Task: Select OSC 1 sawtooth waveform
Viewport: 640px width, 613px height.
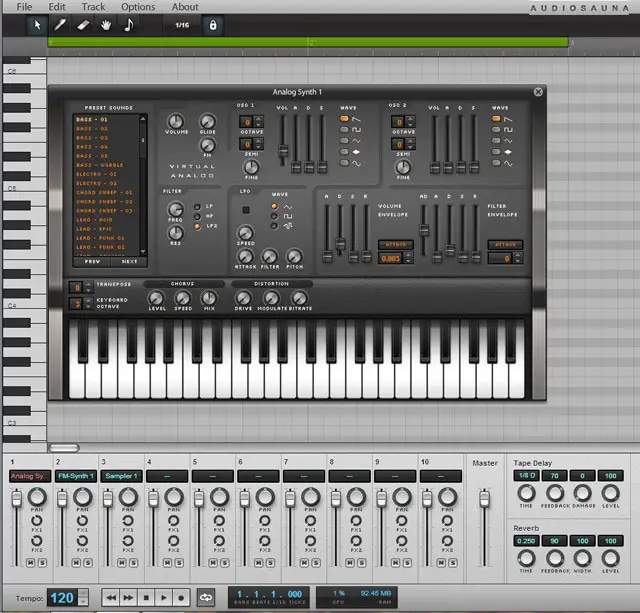Action: point(344,119)
